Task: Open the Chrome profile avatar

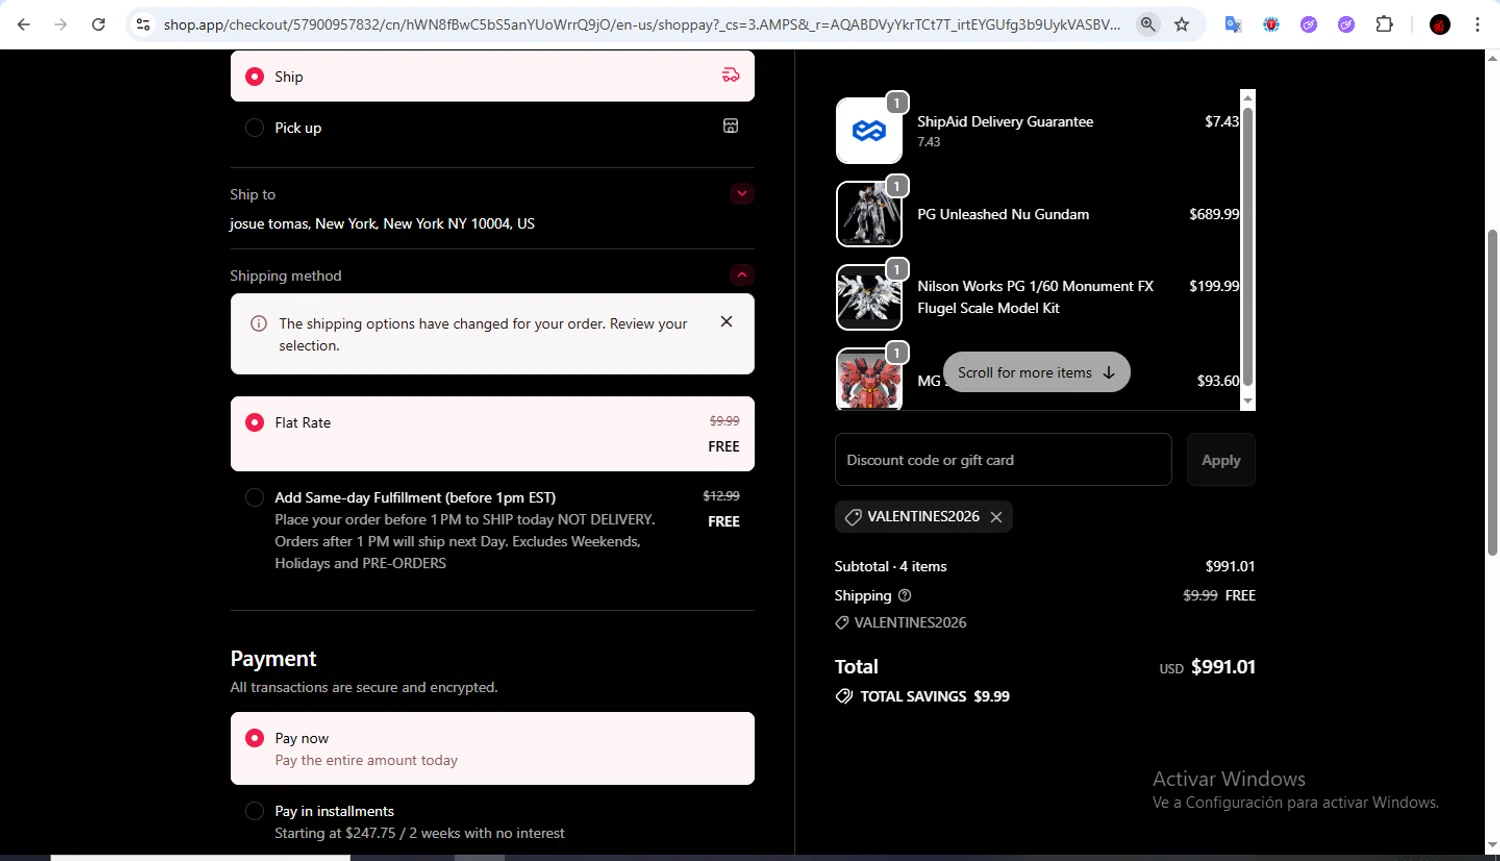Action: point(1440,24)
